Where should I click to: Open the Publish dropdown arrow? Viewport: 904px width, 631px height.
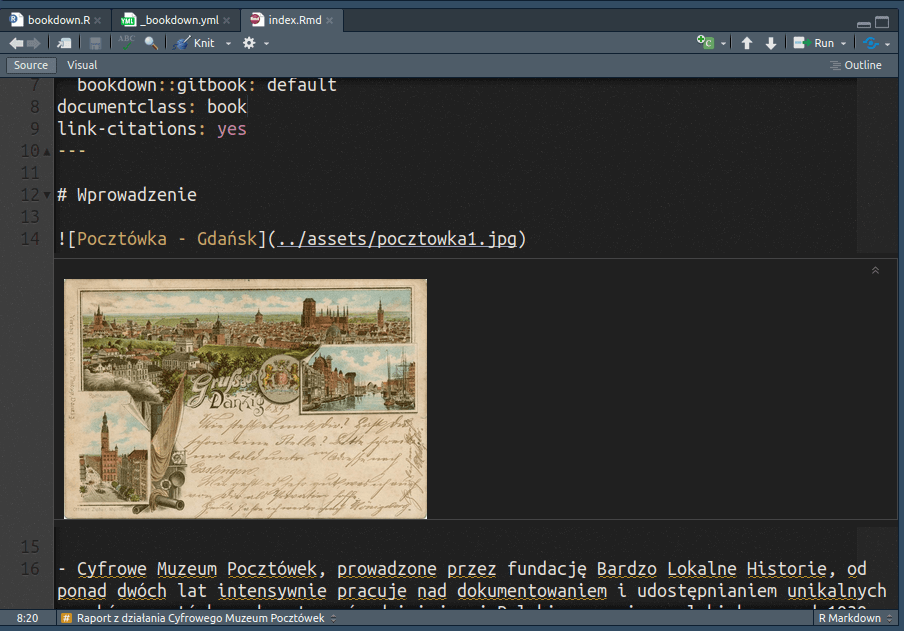[x=888, y=44]
